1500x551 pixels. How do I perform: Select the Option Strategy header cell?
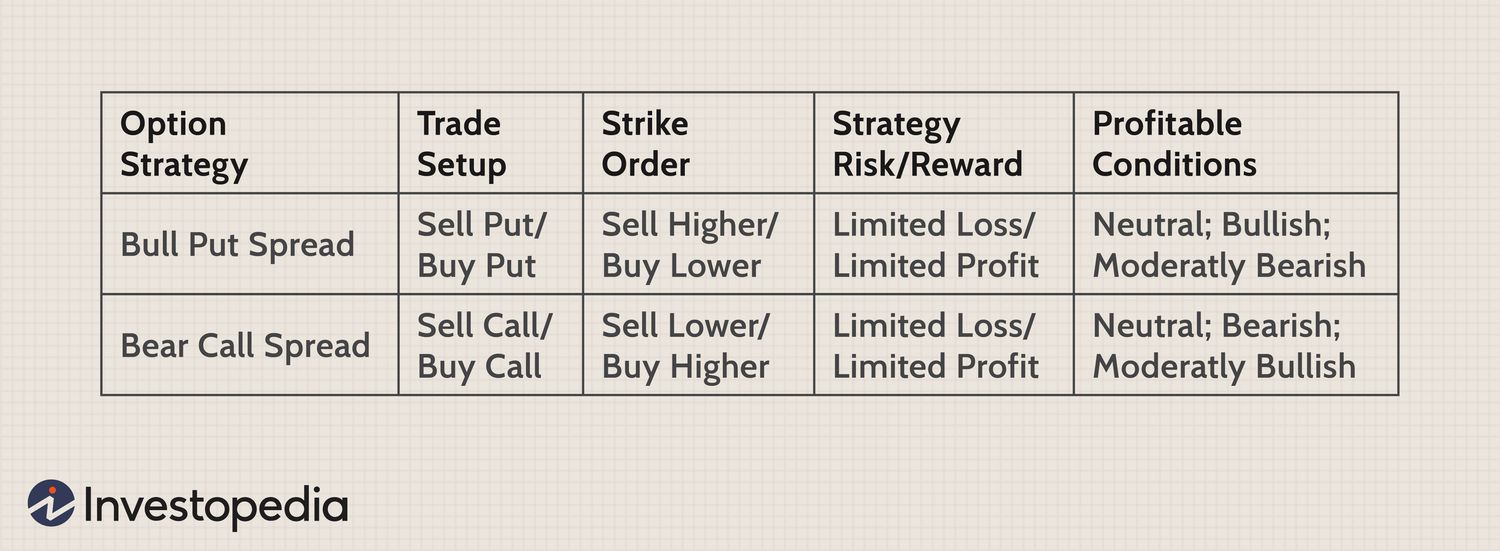[250, 143]
